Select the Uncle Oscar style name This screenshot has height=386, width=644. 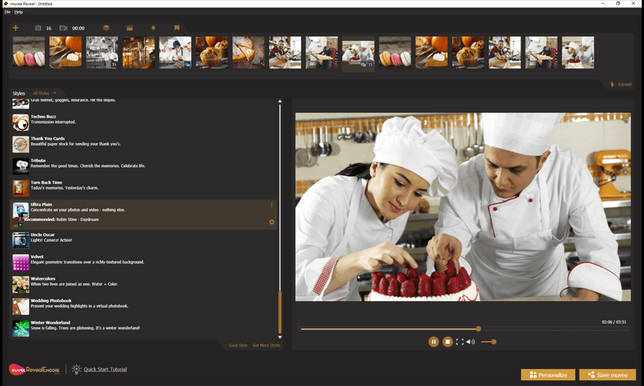coord(43,235)
